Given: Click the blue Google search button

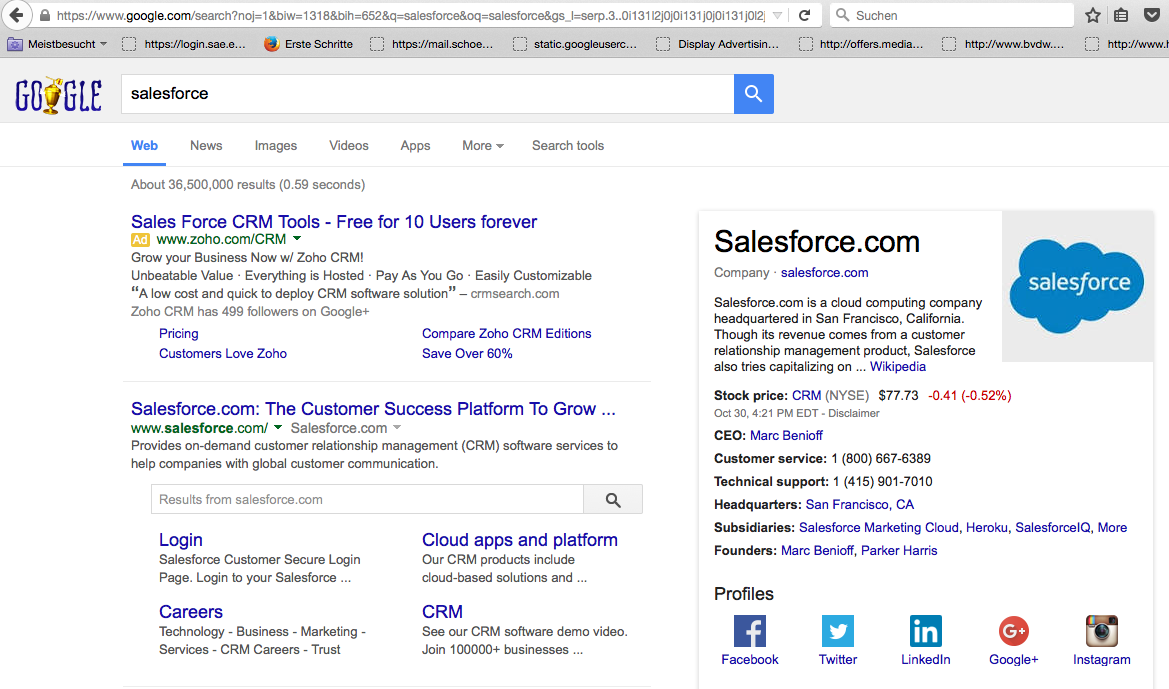Looking at the screenshot, I should pos(754,94).
